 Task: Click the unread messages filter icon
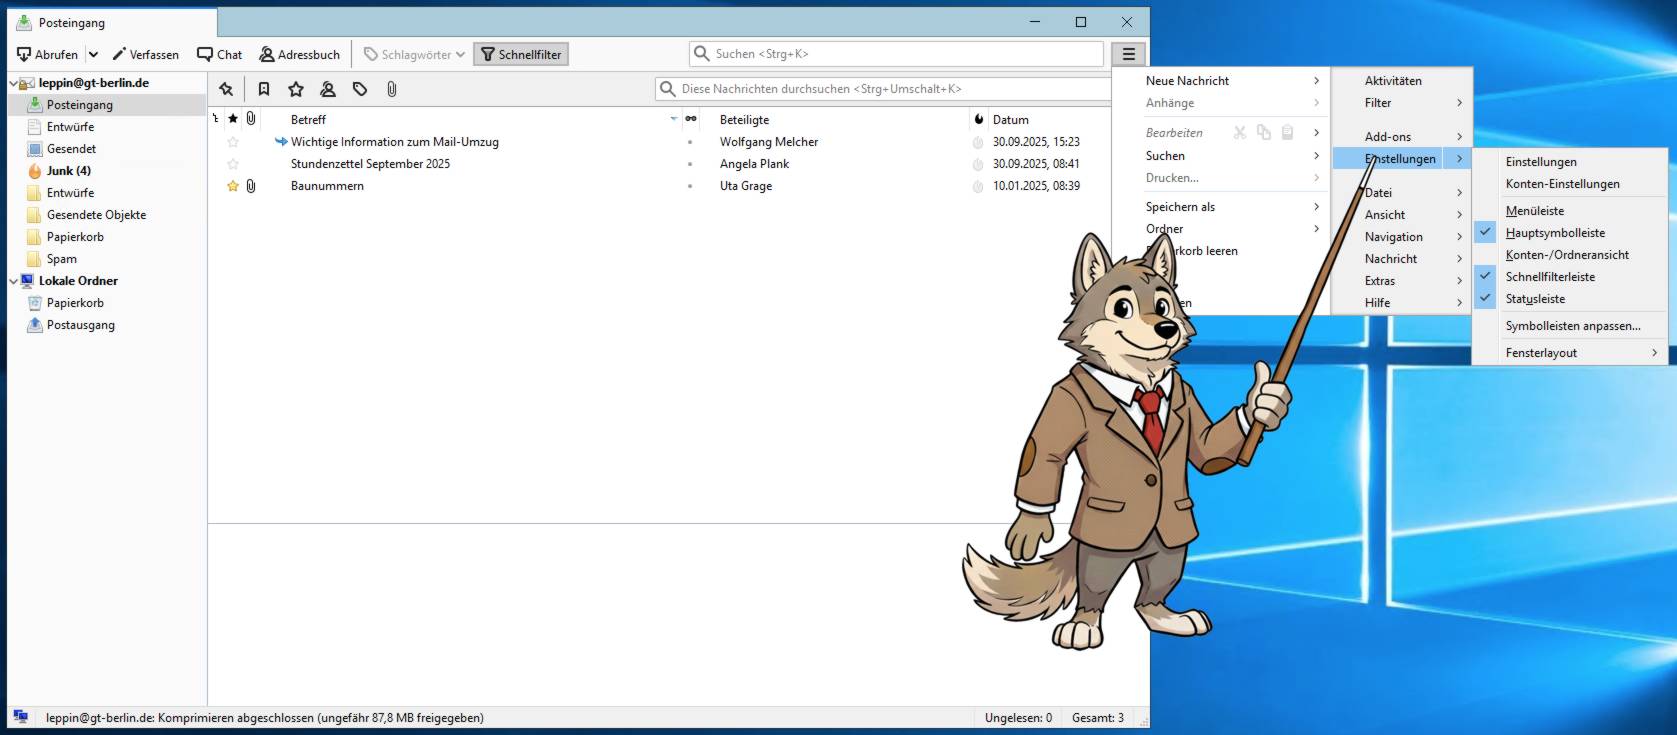click(264, 89)
